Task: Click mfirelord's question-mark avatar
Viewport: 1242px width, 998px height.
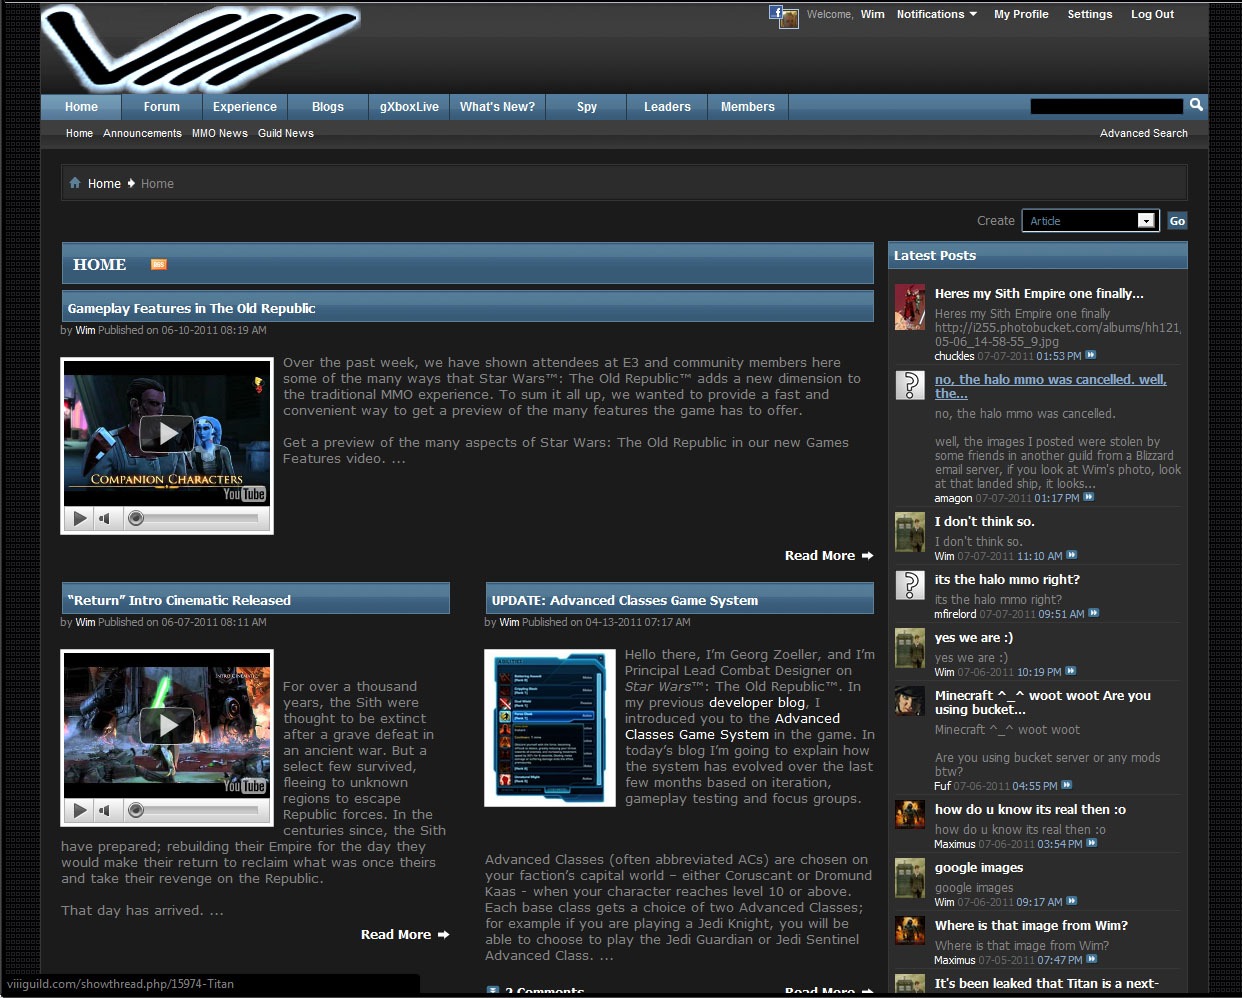Action: 910,585
